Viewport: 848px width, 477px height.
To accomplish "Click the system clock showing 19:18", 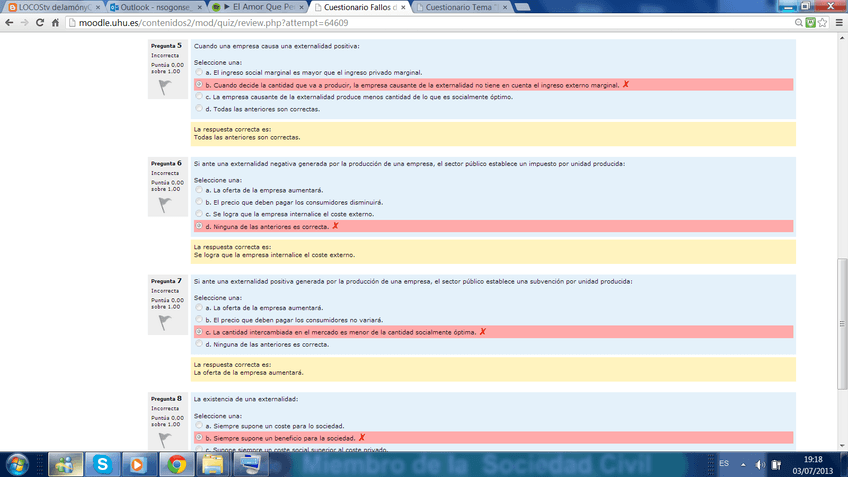I will click(812, 464).
